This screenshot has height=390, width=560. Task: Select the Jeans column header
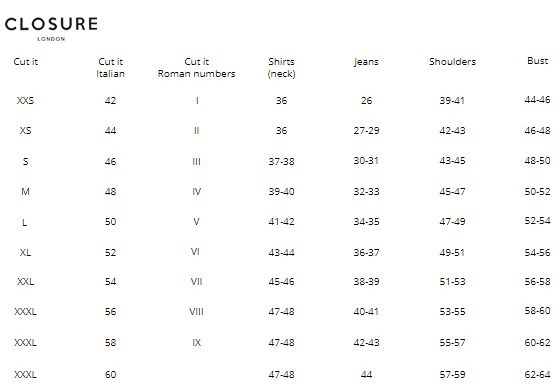[x=366, y=62]
